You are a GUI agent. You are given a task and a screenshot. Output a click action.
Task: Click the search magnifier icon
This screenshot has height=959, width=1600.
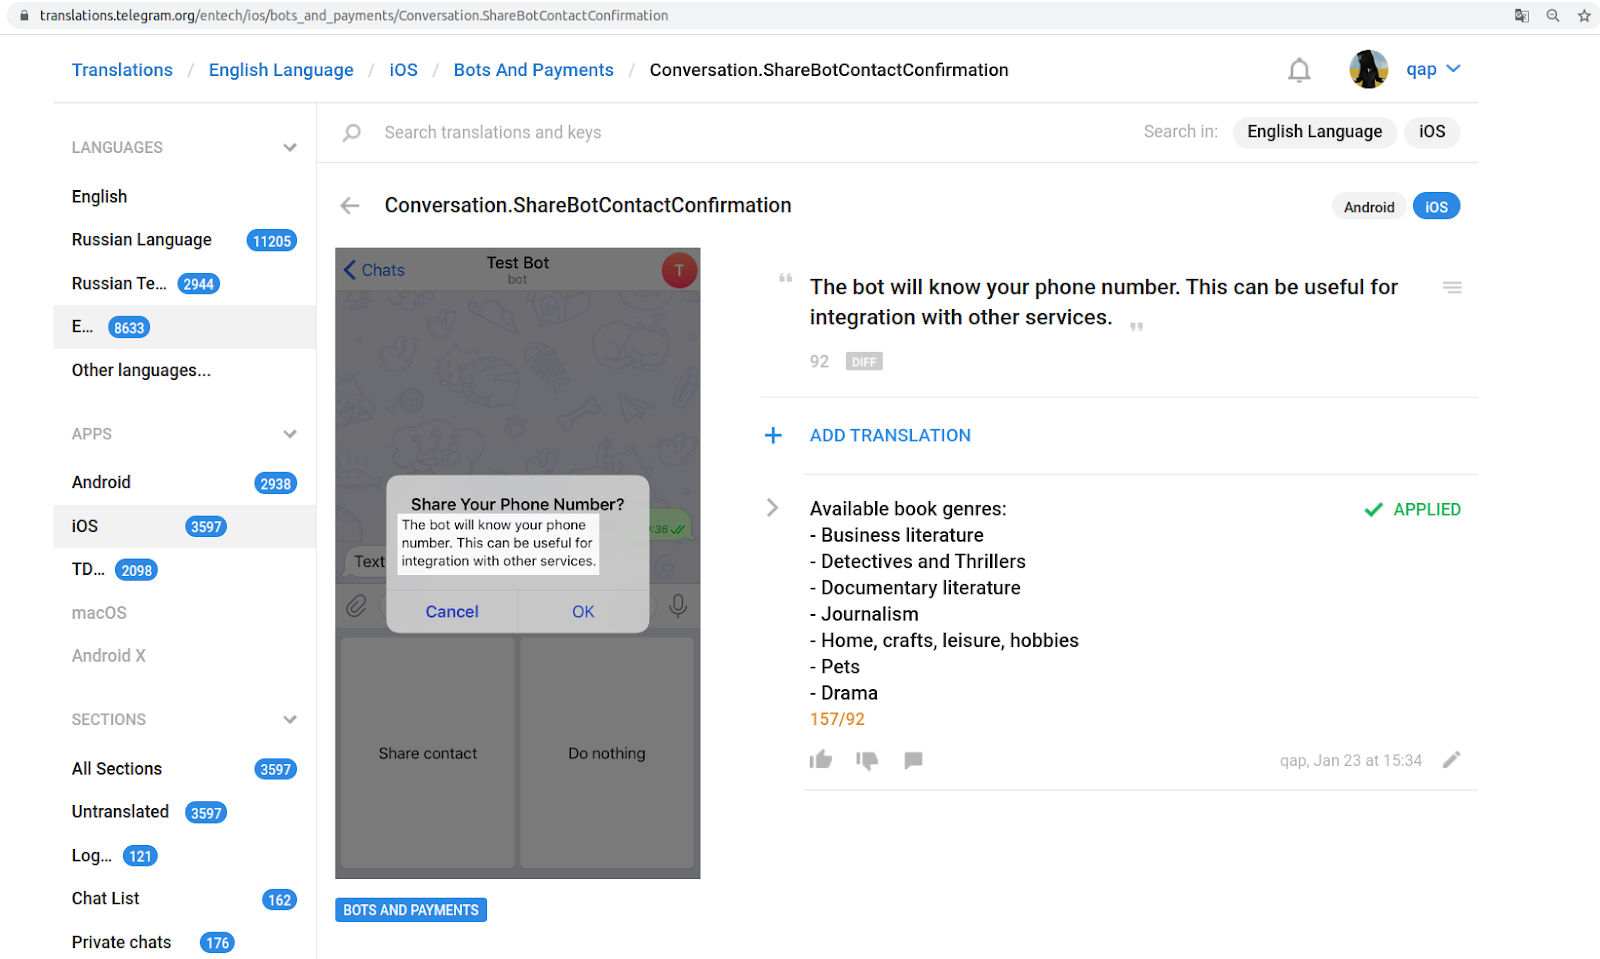(x=352, y=132)
